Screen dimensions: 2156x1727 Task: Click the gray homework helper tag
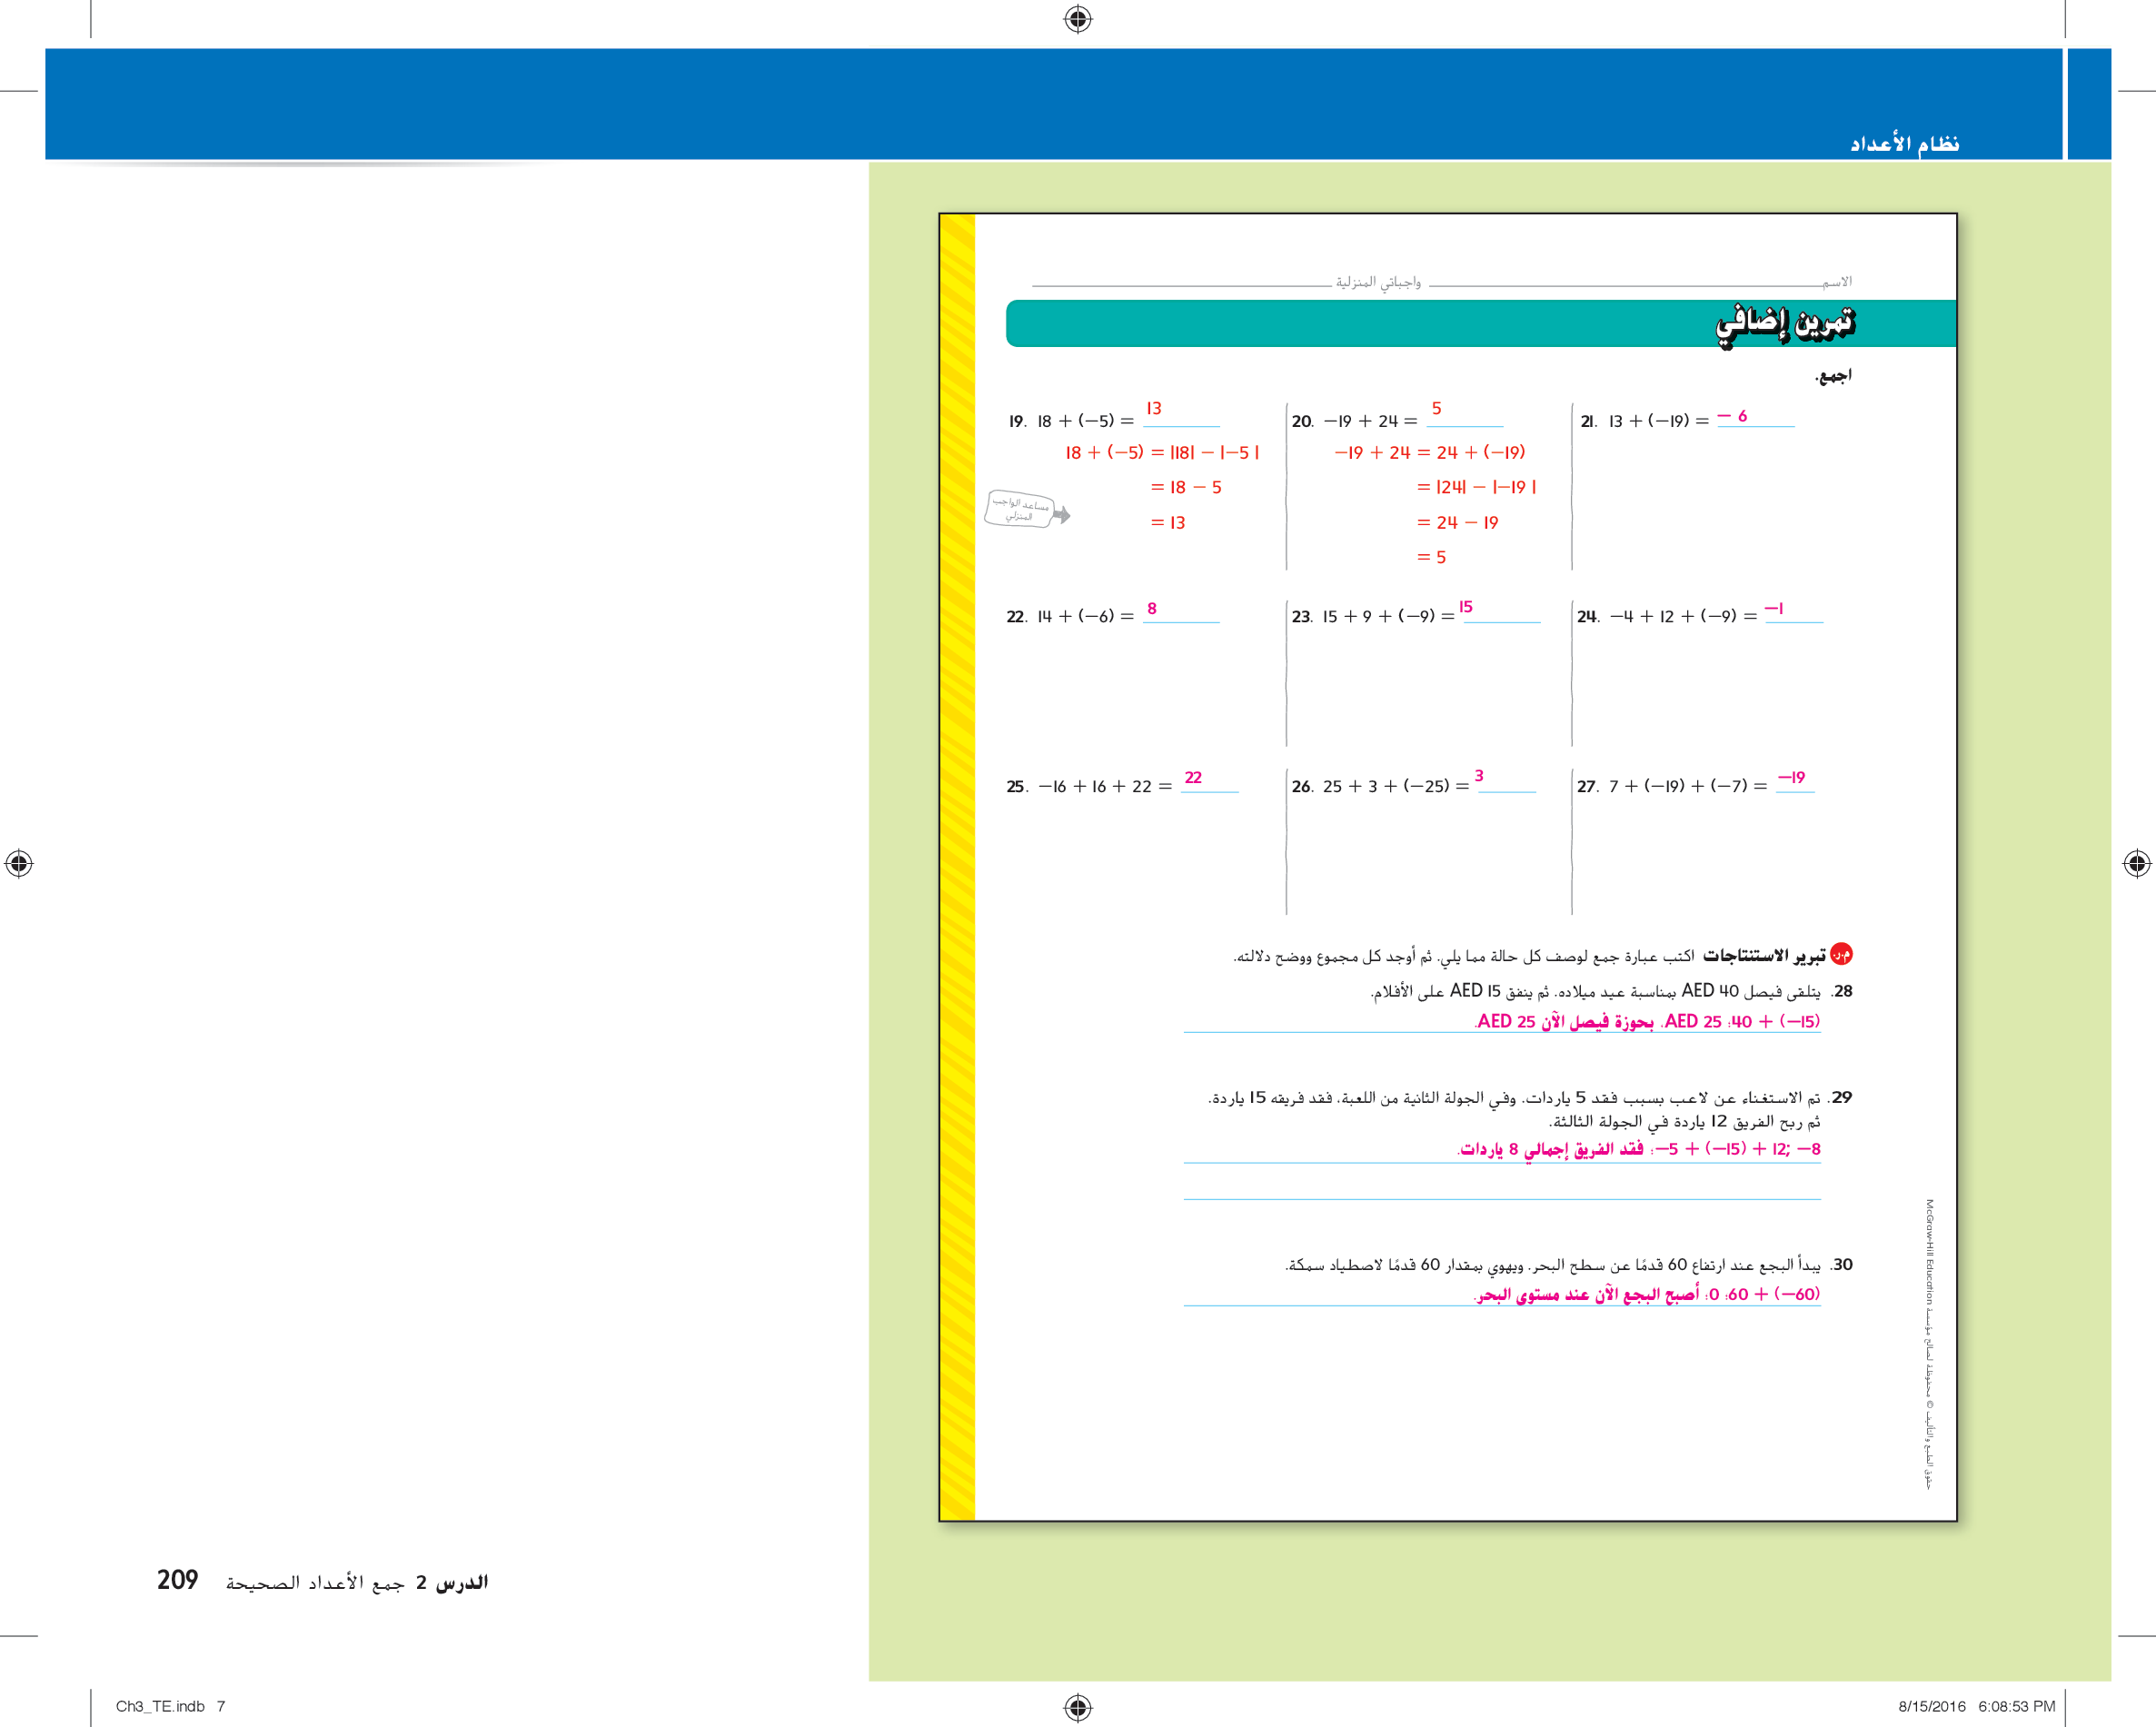point(1019,509)
